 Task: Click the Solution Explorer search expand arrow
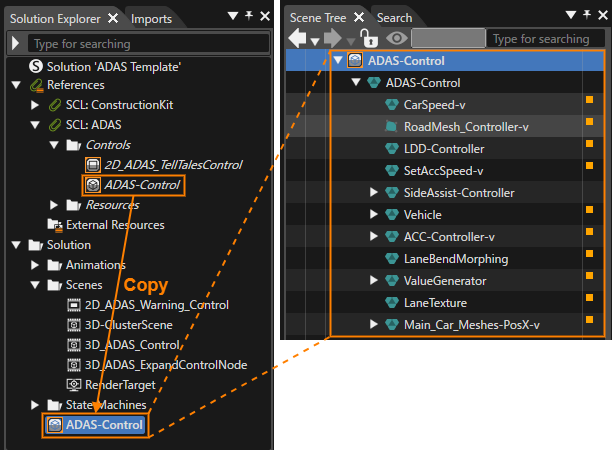15,43
